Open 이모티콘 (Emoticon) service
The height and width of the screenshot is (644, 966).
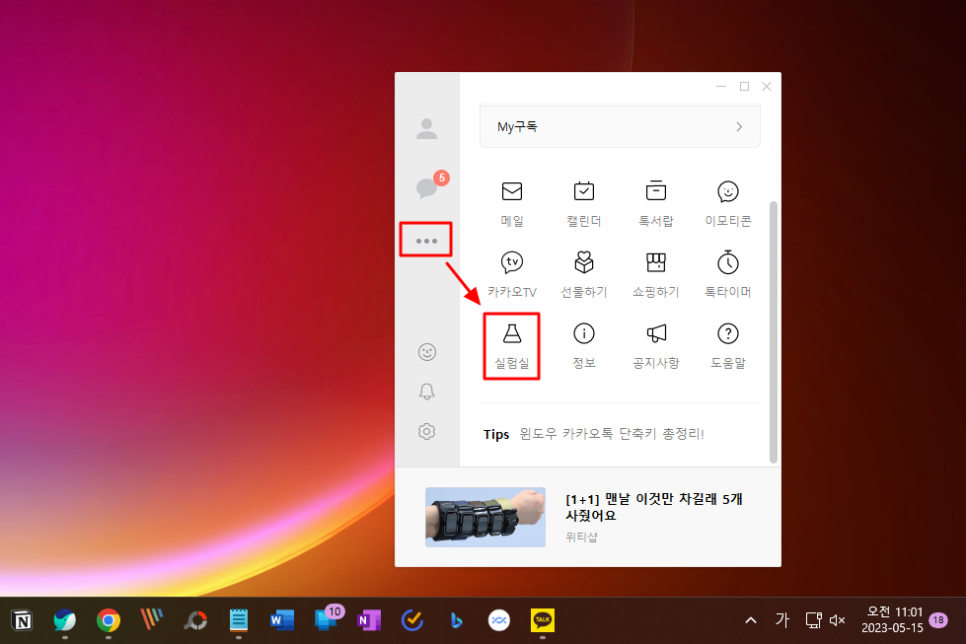728,204
